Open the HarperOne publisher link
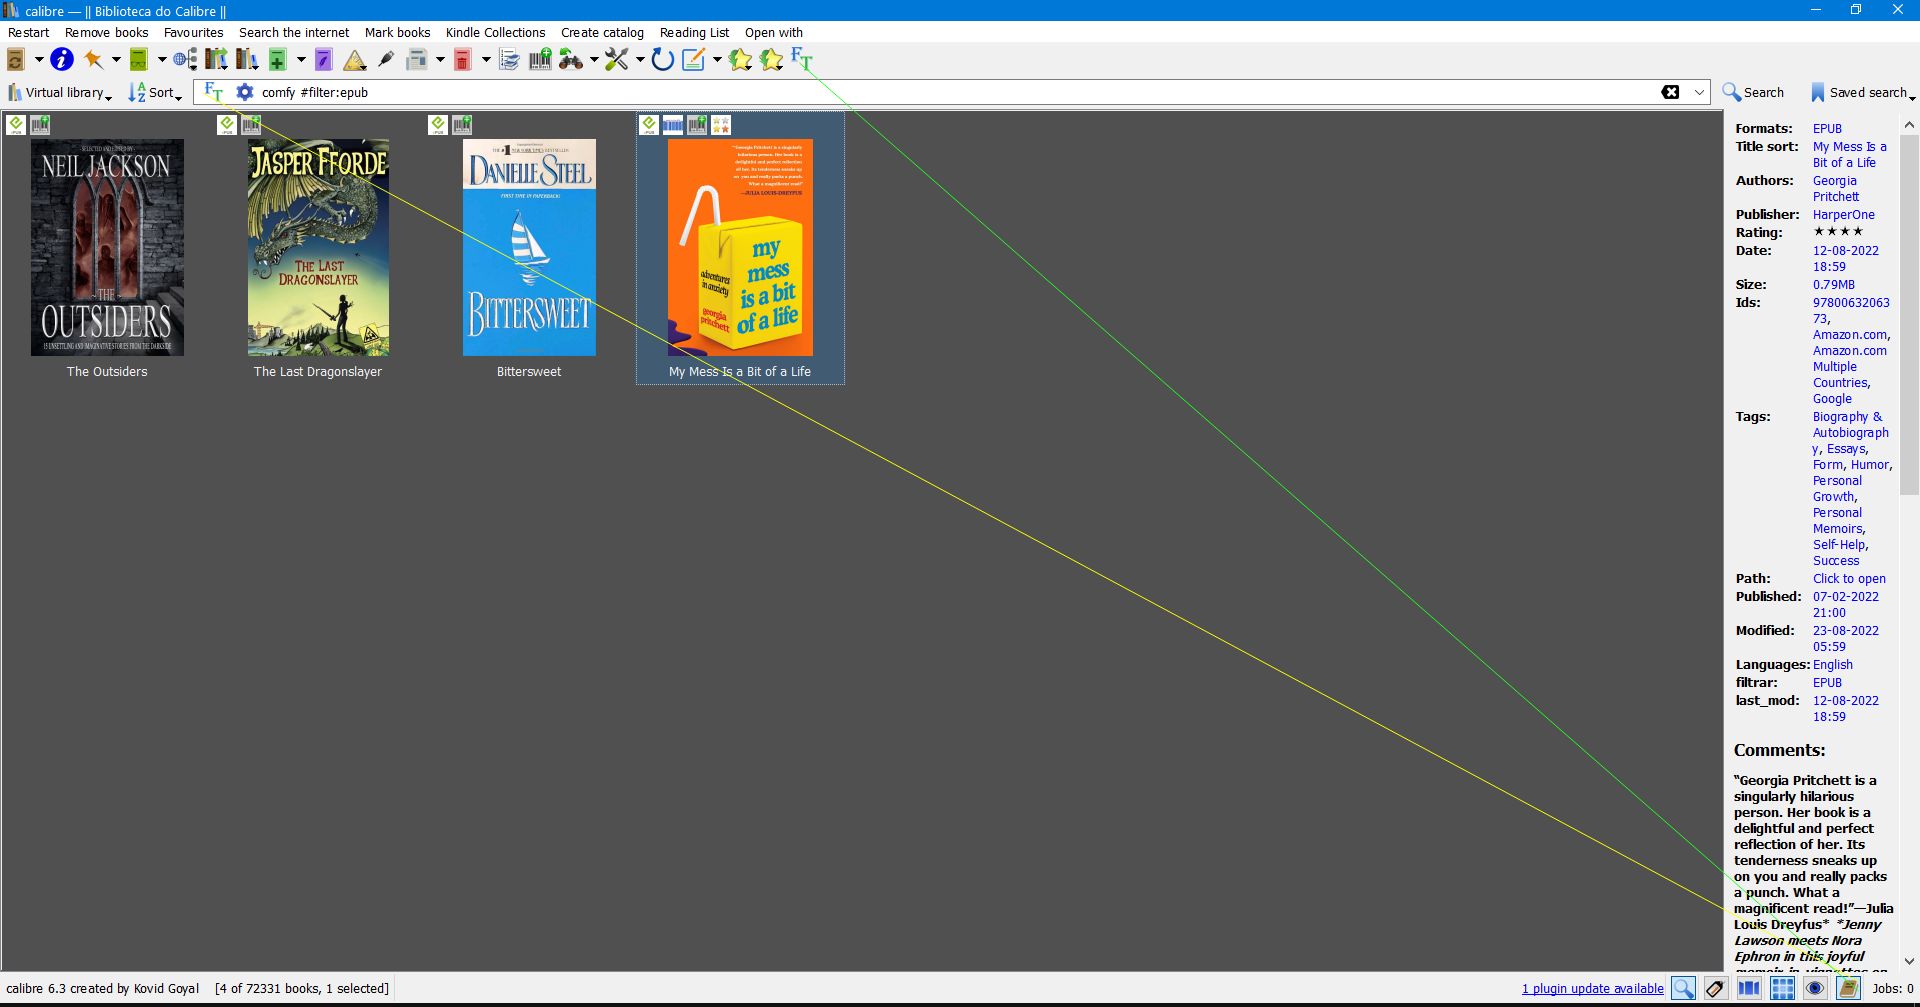The height and width of the screenshot is (1007, 1920). pos(1844,214)
